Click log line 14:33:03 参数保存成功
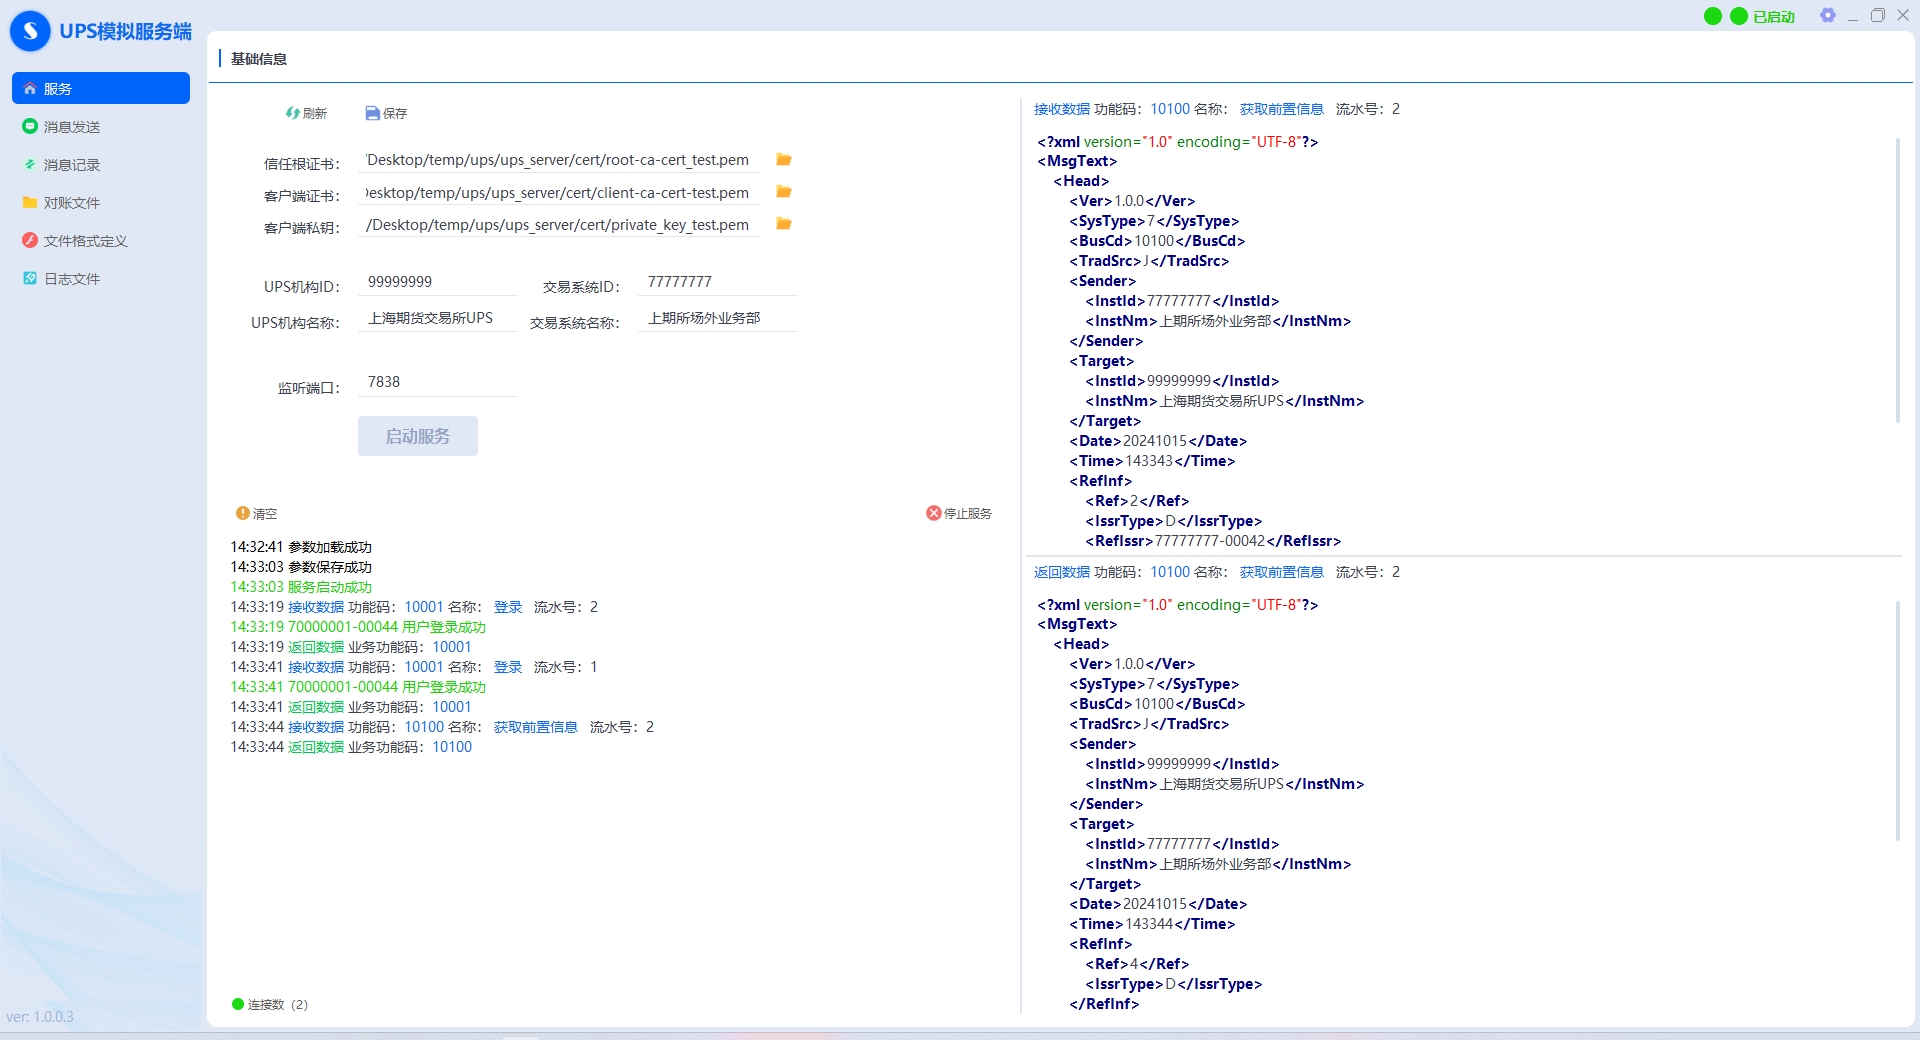Screen dimensions: 1920x1040 click(x=301, y=567)
